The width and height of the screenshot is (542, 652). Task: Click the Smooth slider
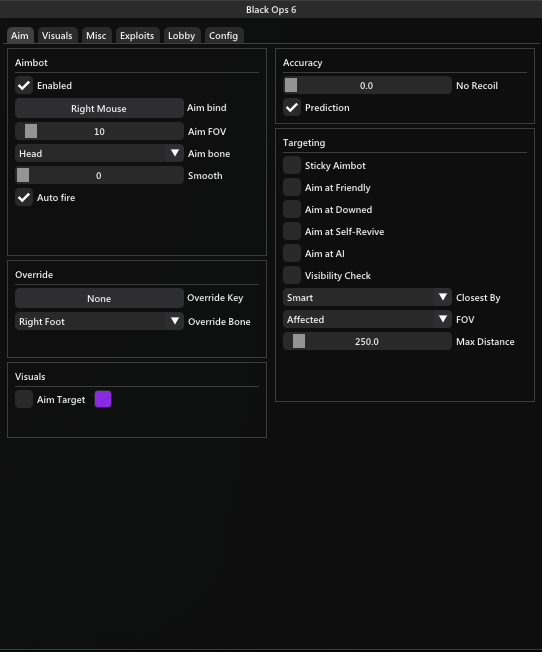(99, 175)
